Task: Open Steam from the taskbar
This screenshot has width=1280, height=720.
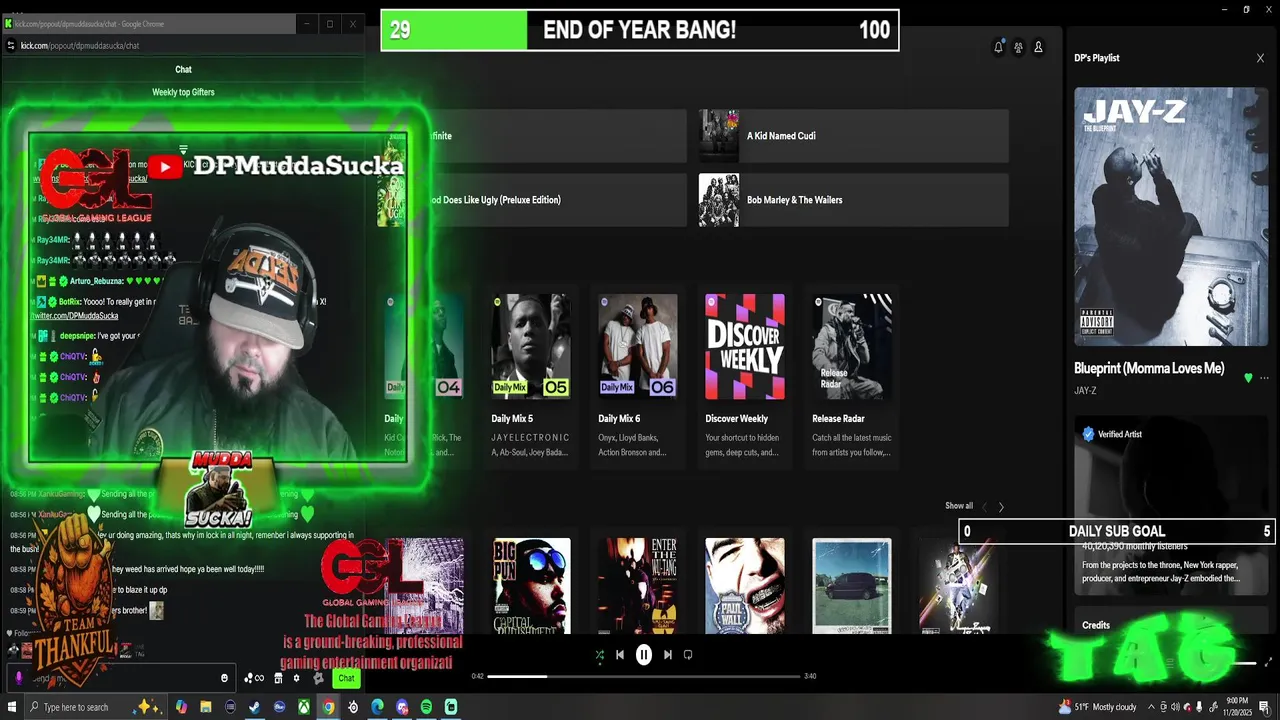Action: pos(254,707)
